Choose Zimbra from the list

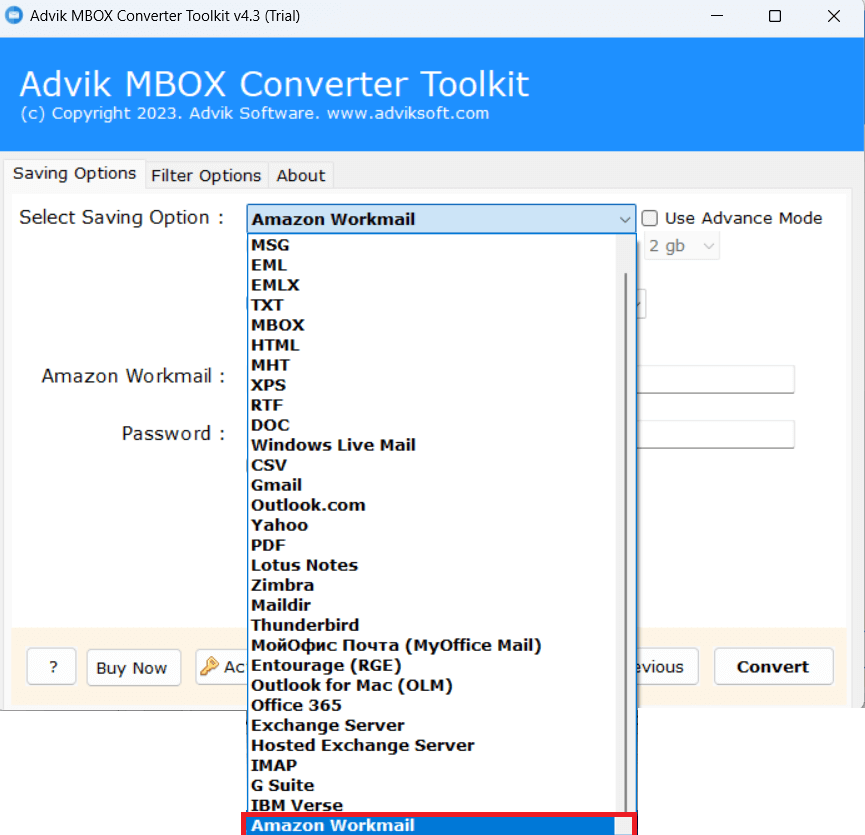tap(432, 585)
